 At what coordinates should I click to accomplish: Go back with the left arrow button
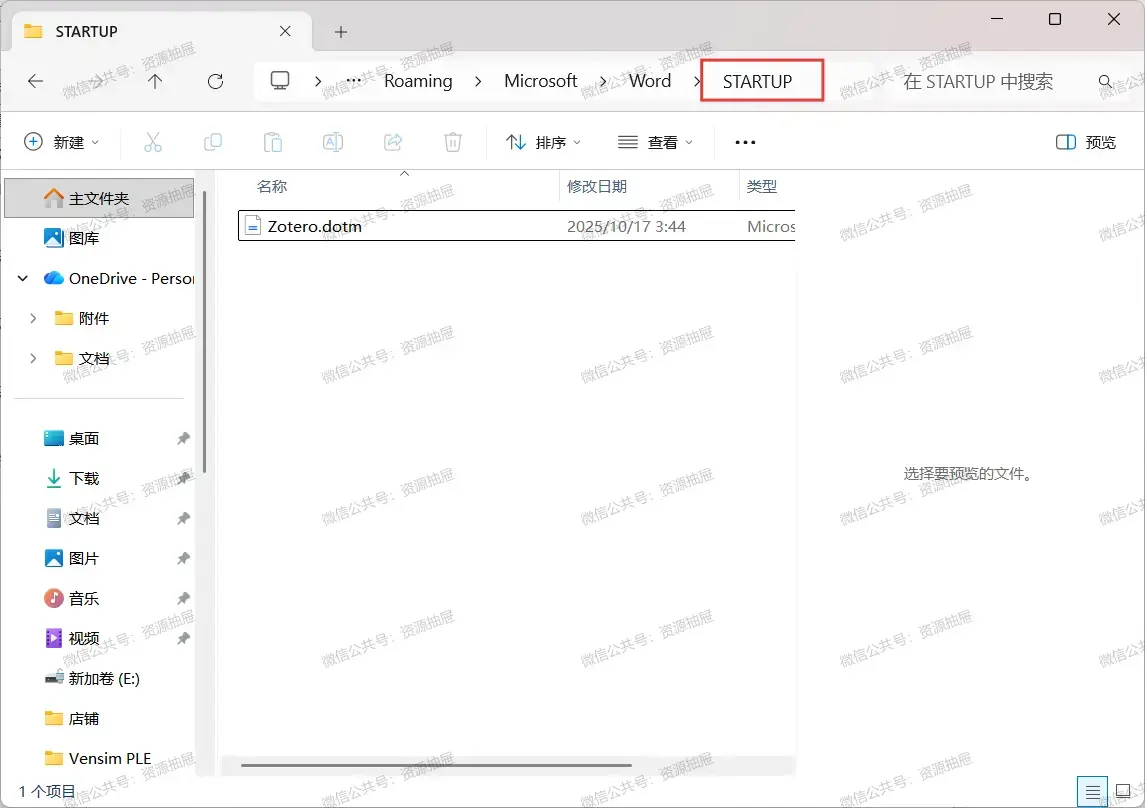pyautogui.click(x=35, y=81)
